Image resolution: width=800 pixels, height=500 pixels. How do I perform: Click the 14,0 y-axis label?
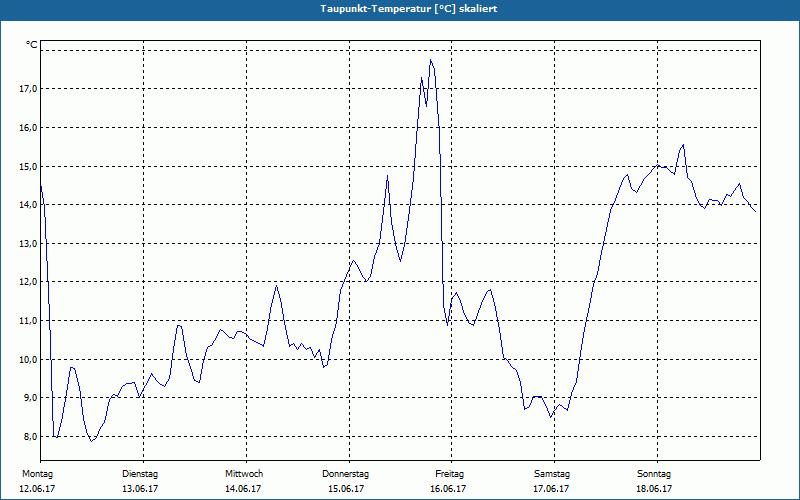29,205
